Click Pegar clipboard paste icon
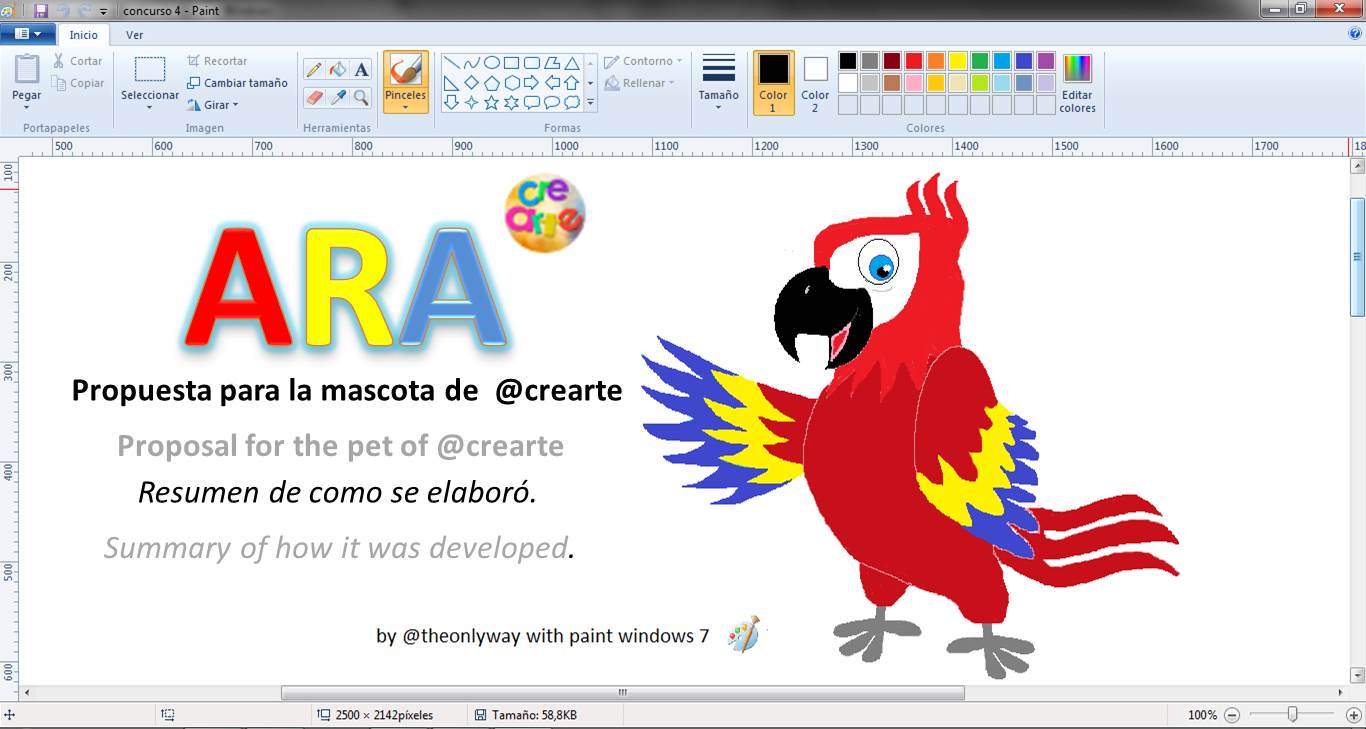The image size is (1366, 729). point(27,69)
